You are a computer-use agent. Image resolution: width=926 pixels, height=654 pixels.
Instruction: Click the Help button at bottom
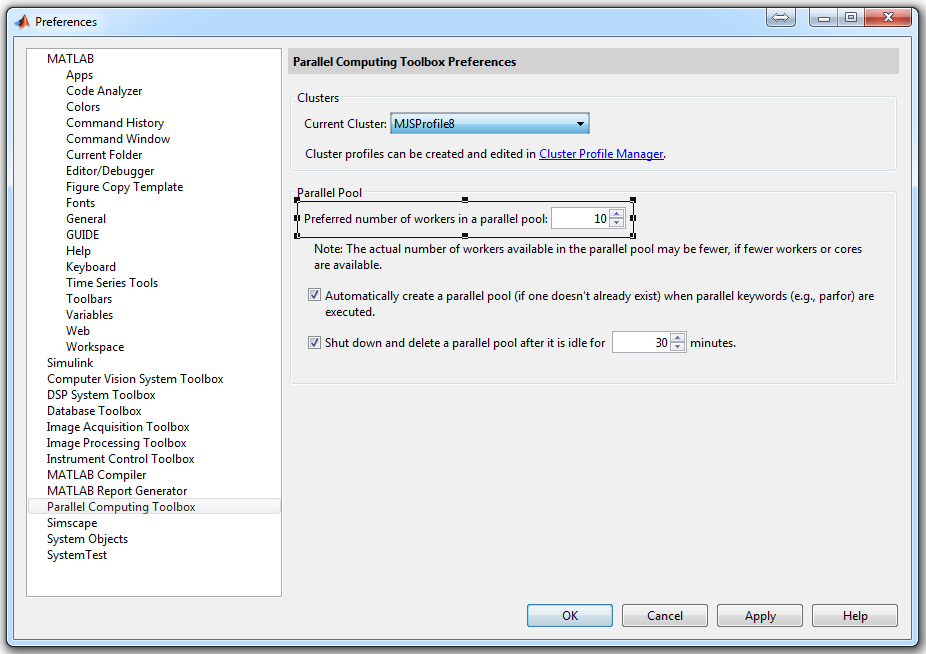[x=855, y=616]
